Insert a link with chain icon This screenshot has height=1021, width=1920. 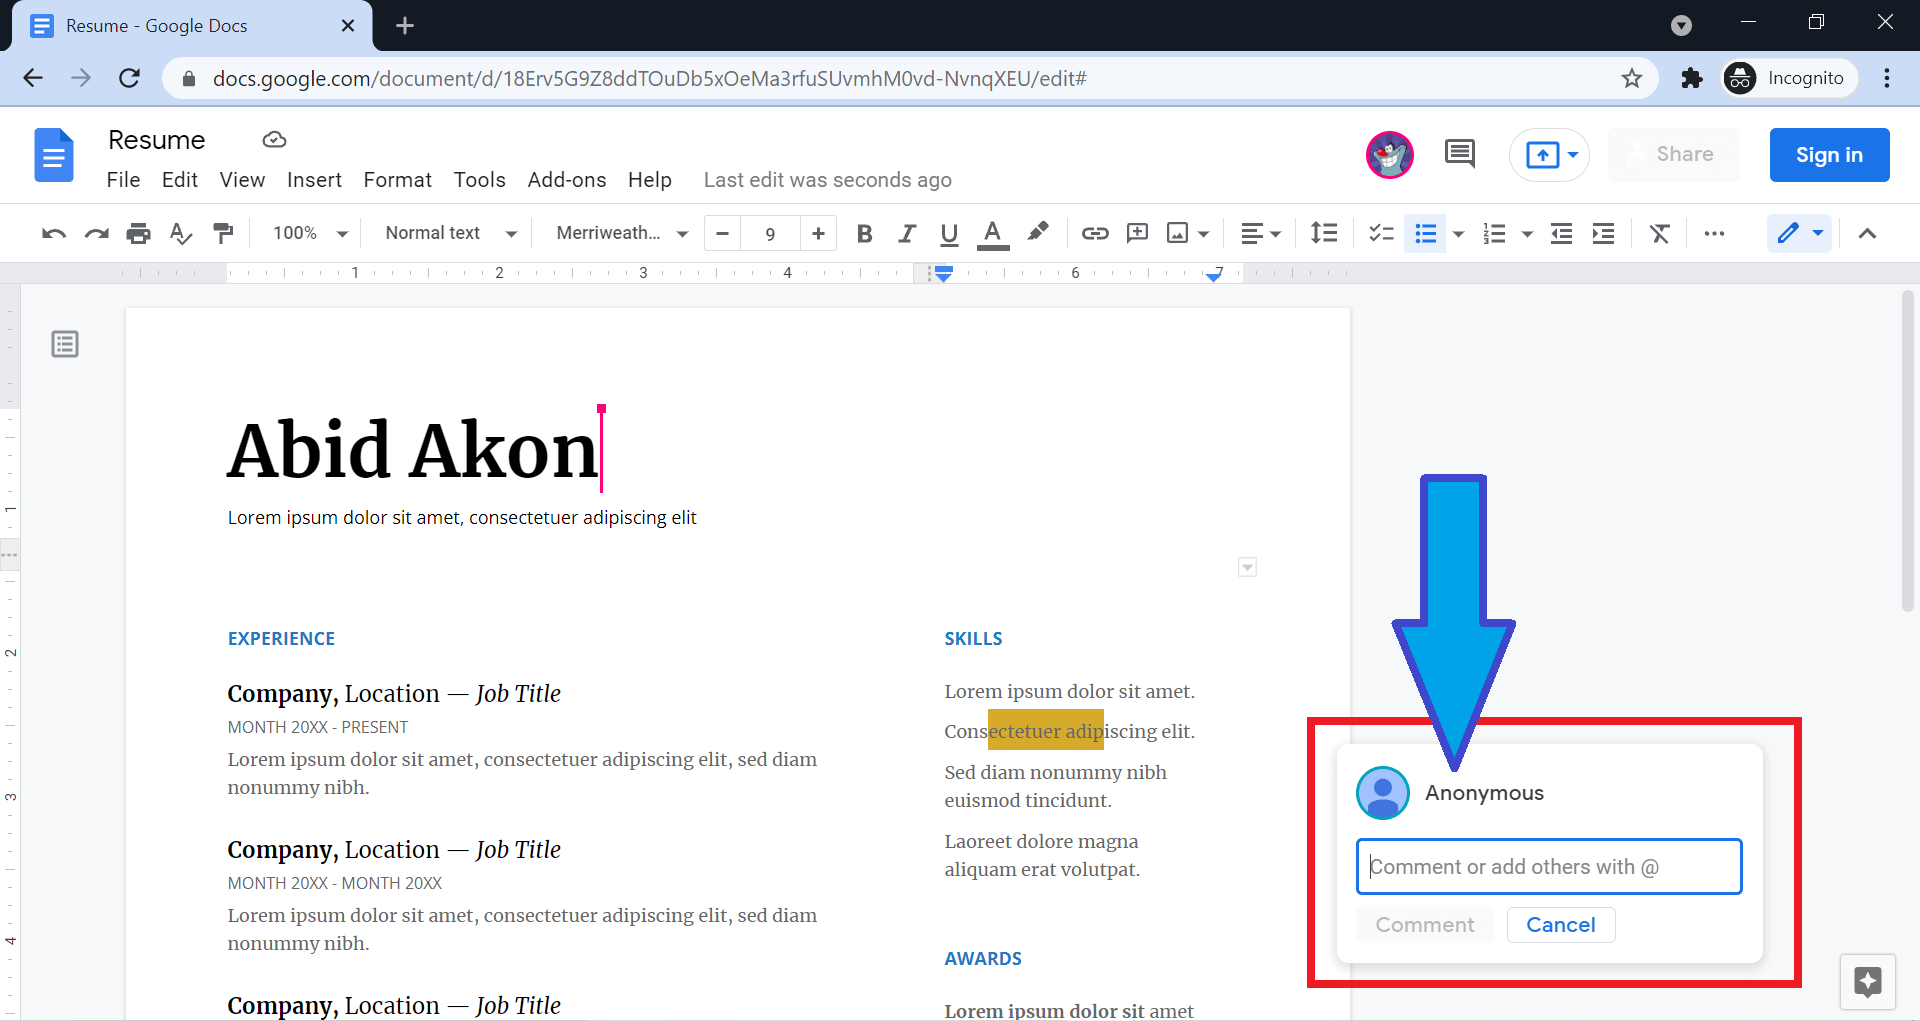point(1095,234)
